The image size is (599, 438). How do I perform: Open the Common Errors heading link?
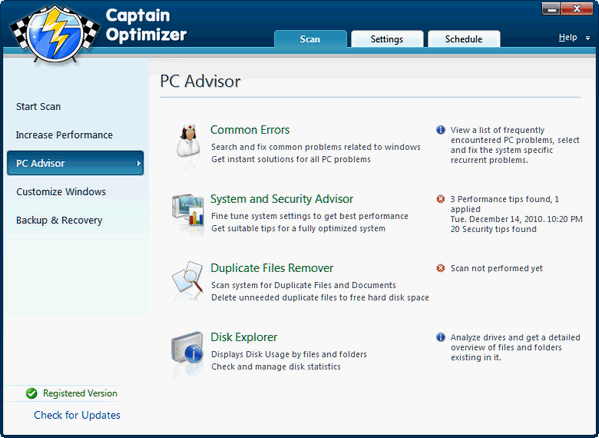pos(250,130)
